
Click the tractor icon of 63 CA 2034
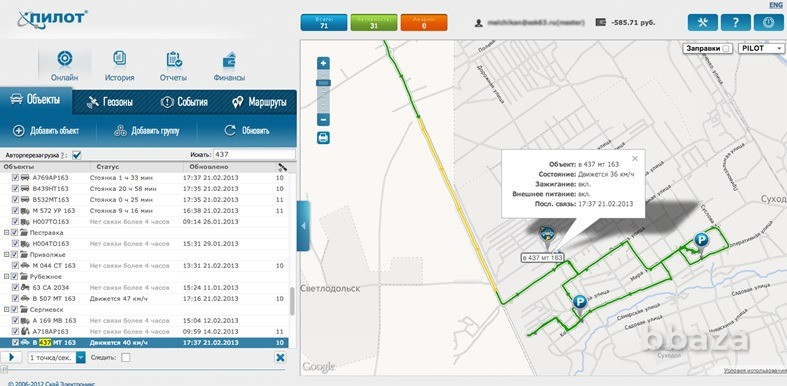(25, 288)
